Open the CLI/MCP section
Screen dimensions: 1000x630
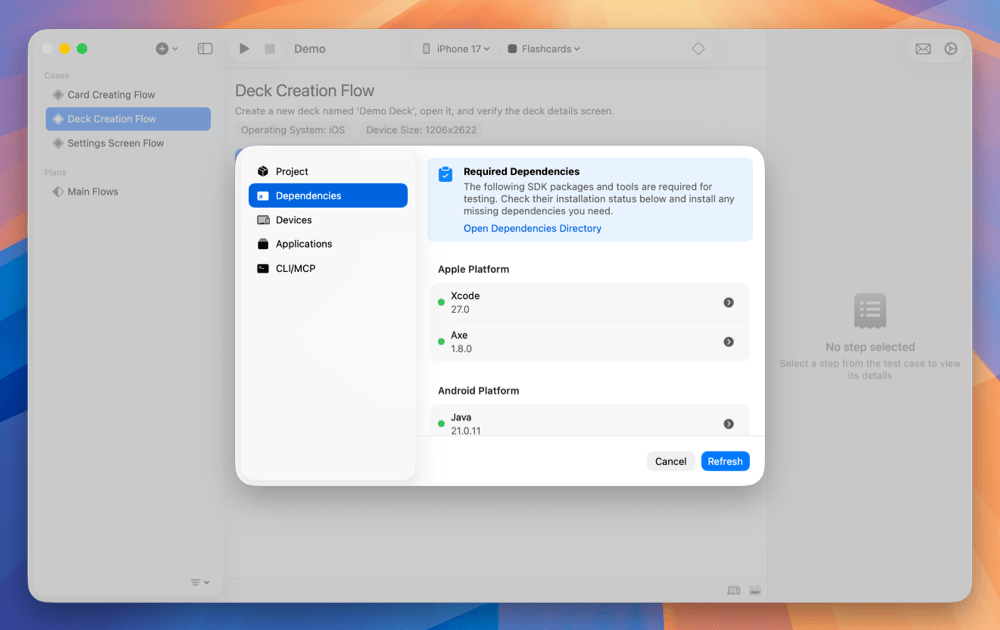(x=328, y=268)
